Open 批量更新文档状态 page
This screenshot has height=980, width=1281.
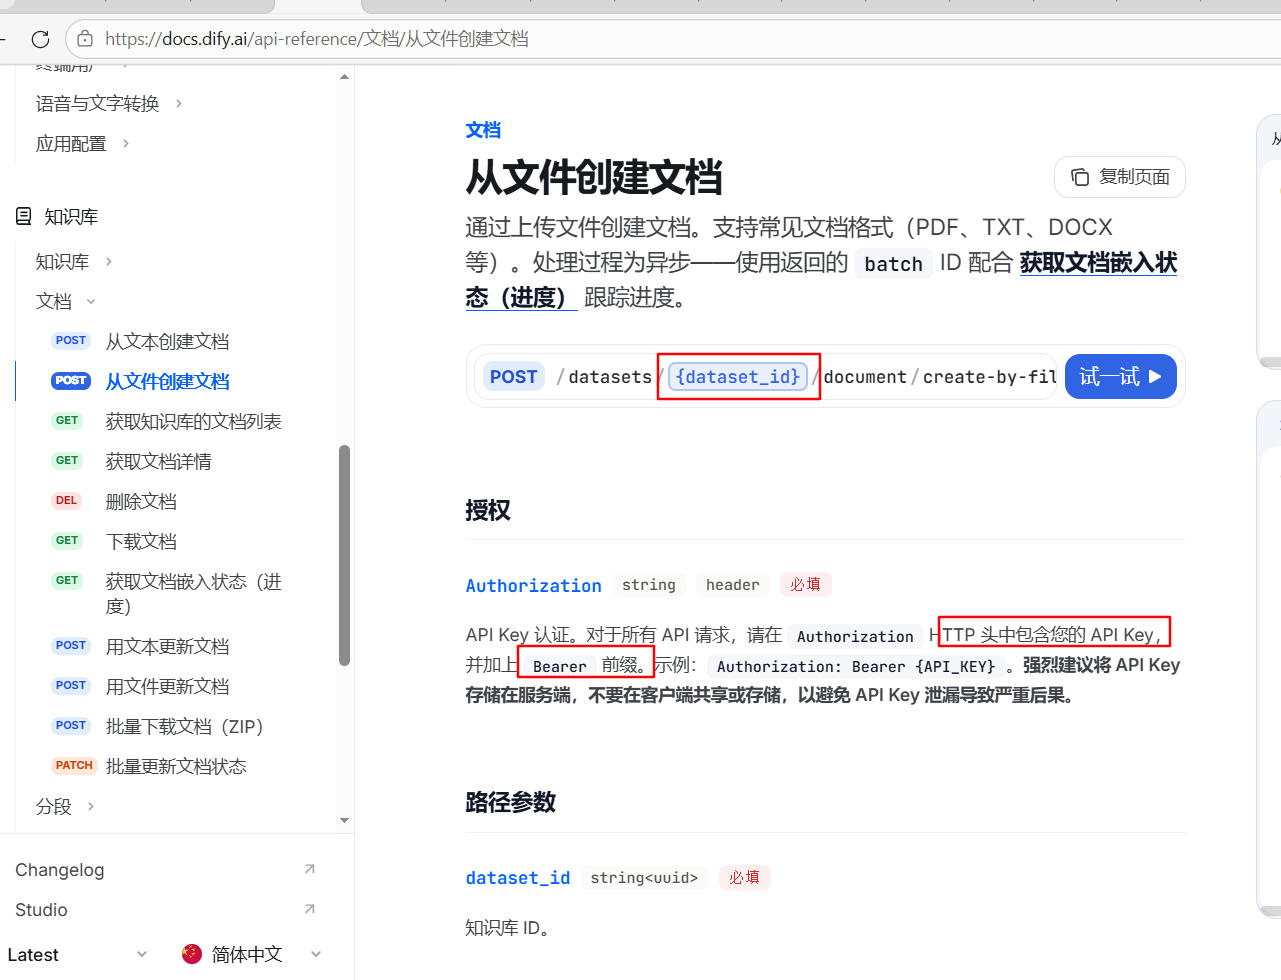point(176,767)
